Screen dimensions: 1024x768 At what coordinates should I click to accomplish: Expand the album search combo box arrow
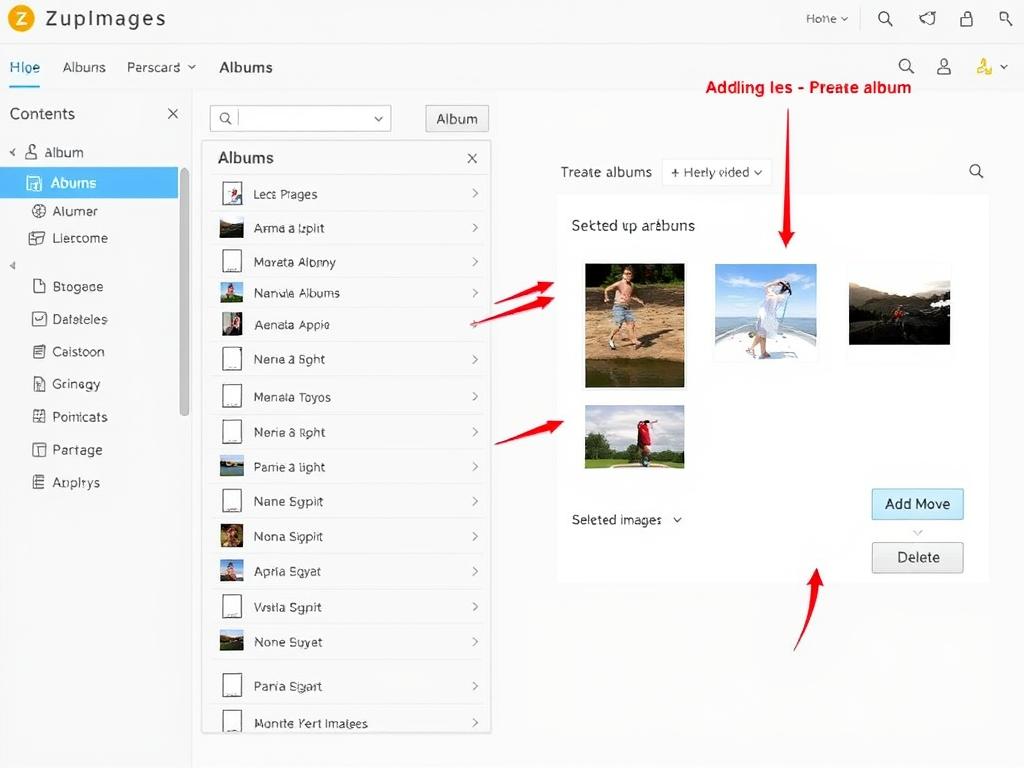click(x=378, y=119)
